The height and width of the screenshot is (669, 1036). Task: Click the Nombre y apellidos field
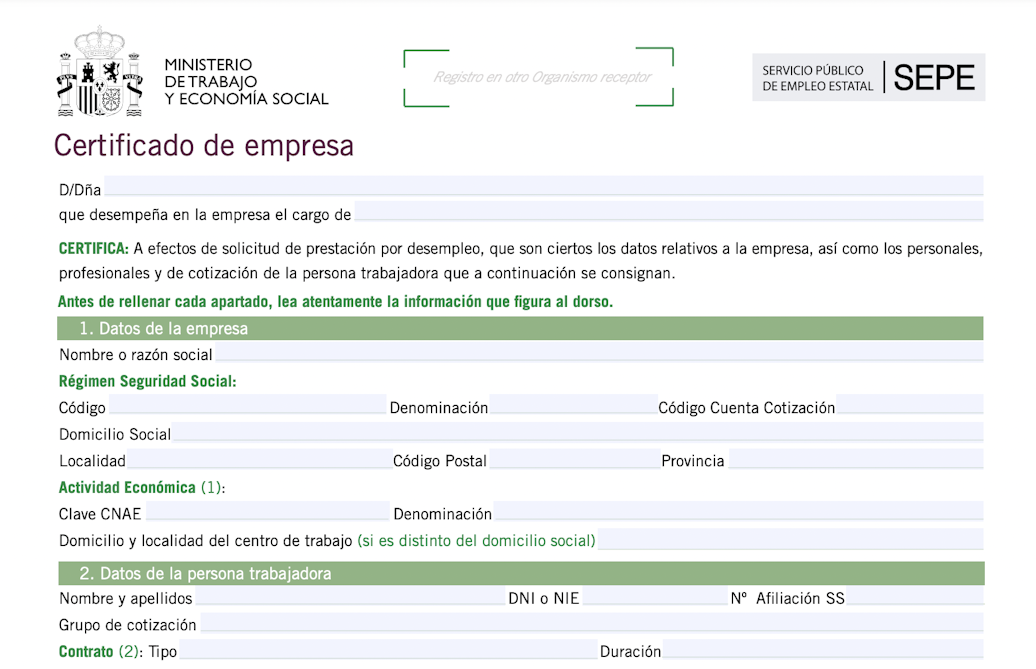[x=350, y=596]
